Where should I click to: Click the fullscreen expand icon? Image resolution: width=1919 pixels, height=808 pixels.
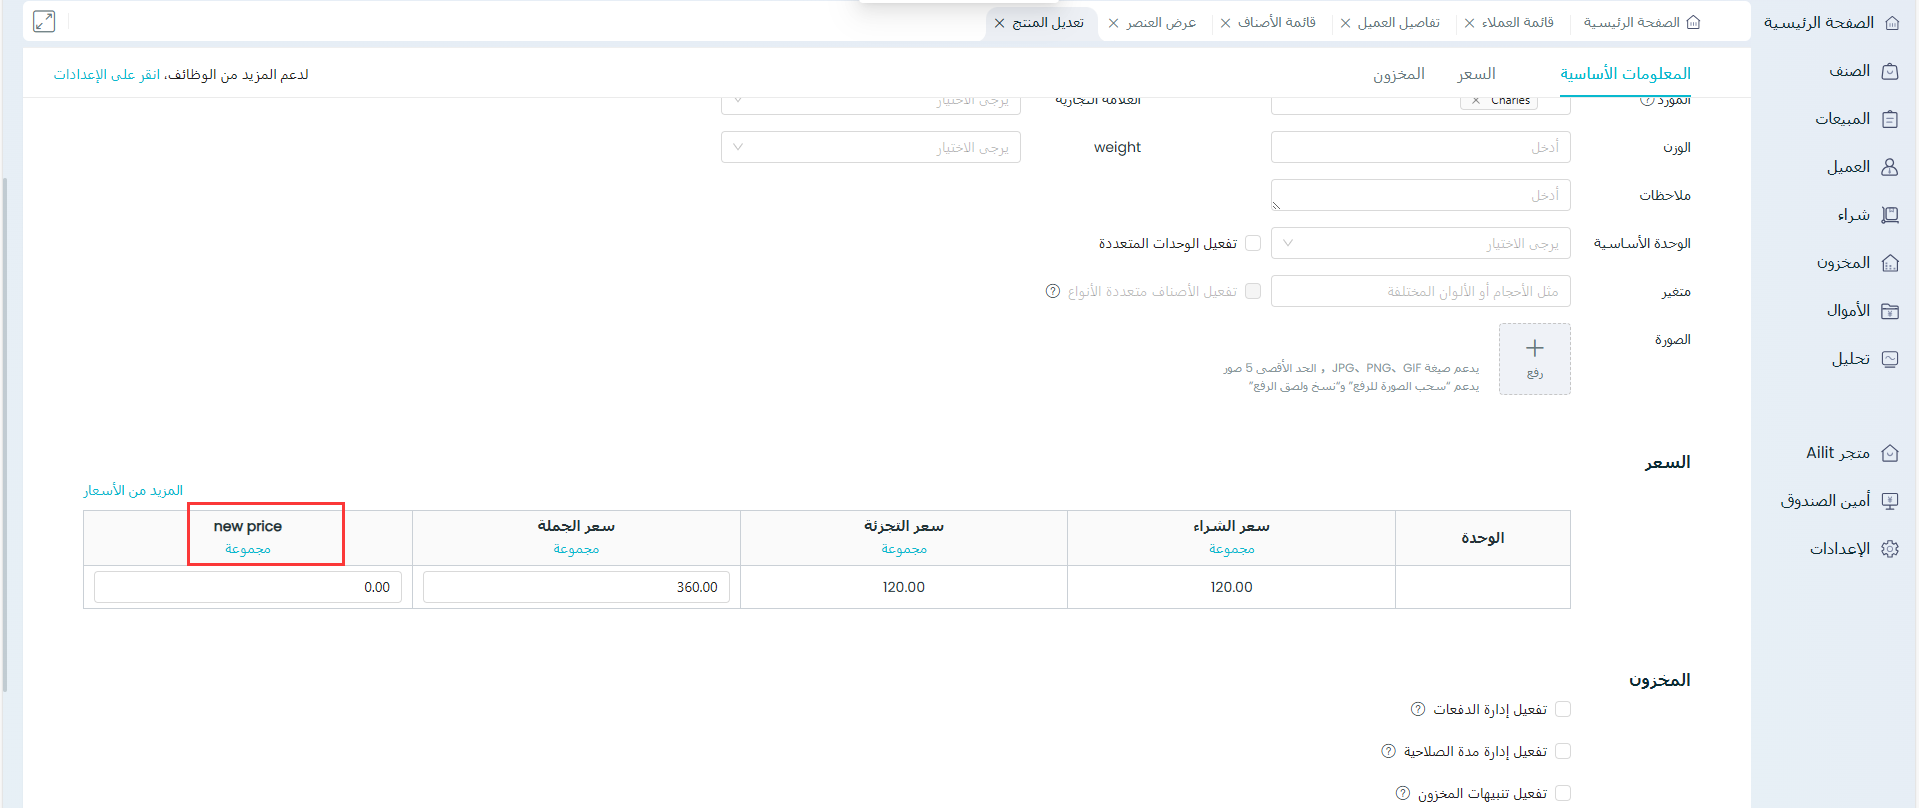(x=44, y=22)
